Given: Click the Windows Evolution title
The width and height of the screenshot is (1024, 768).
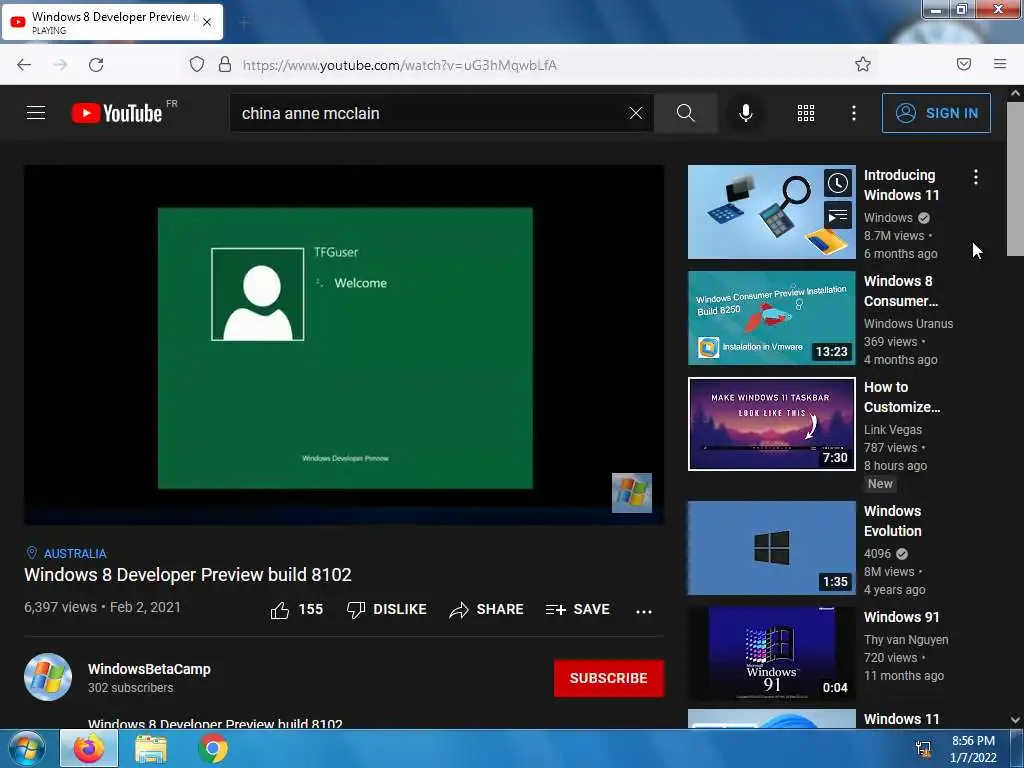Looking at the screenshot, I should [893, 521].
